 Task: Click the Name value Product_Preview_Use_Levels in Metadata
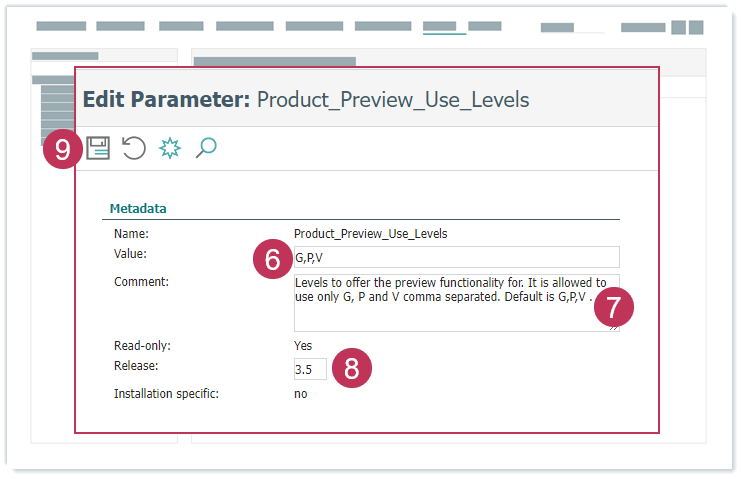tap(370, 234)
